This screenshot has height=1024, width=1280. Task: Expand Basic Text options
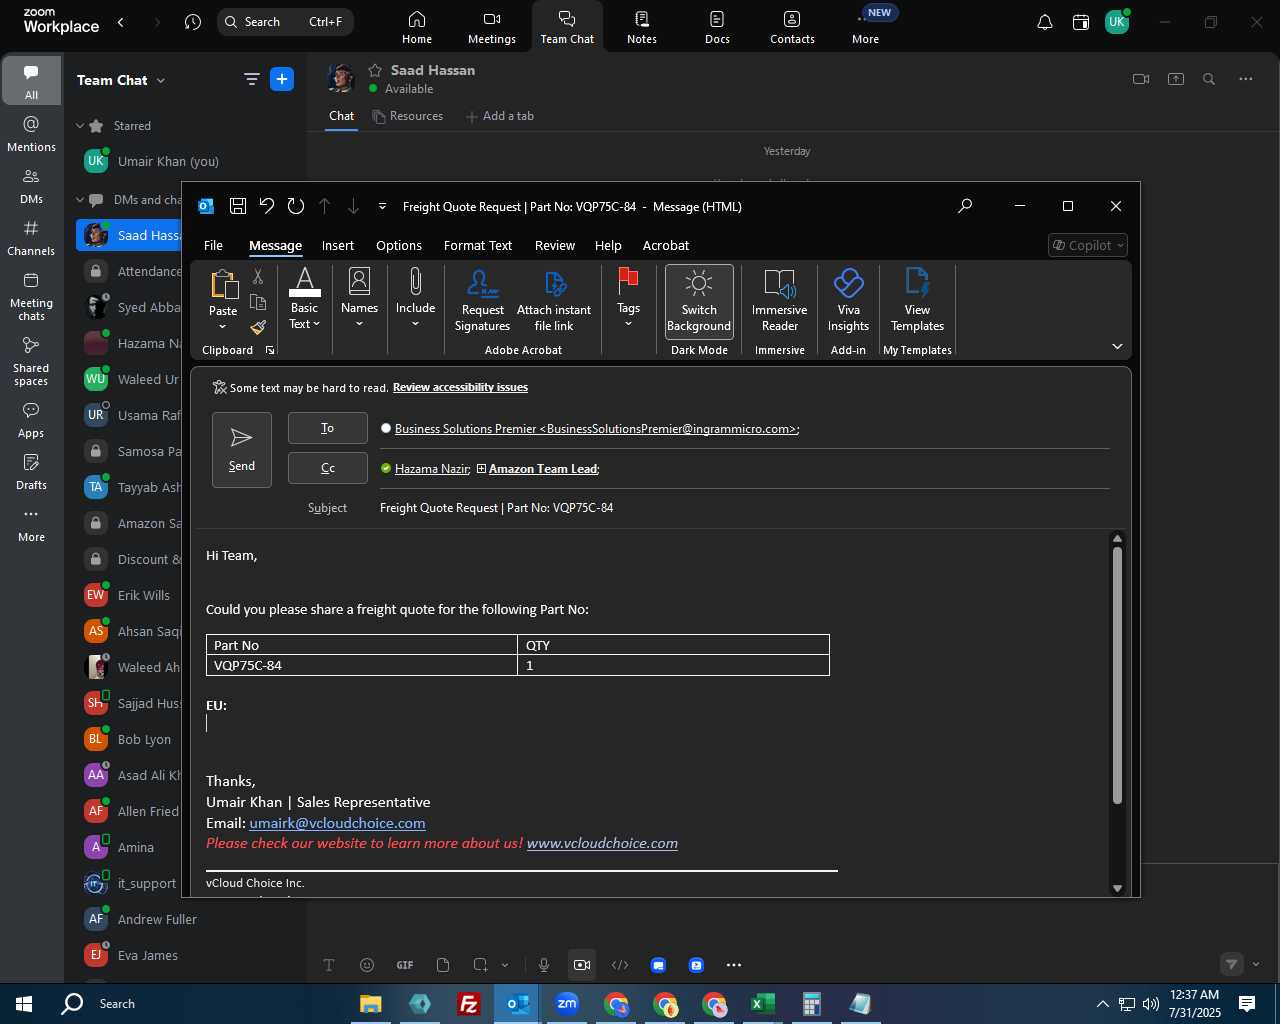coord(304,316)
